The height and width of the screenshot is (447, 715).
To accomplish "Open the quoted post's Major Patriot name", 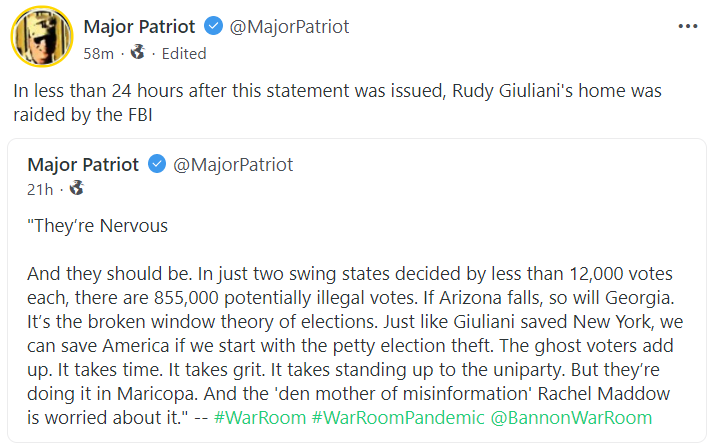I will [x=84, y=164].
